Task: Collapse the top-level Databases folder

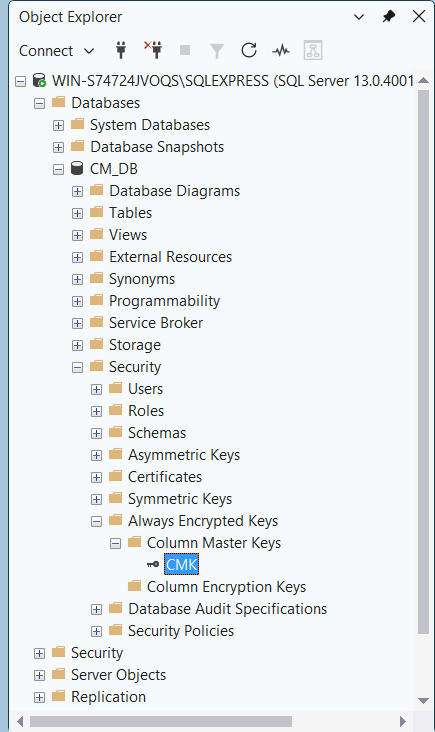Action: (x=39, y=104)
